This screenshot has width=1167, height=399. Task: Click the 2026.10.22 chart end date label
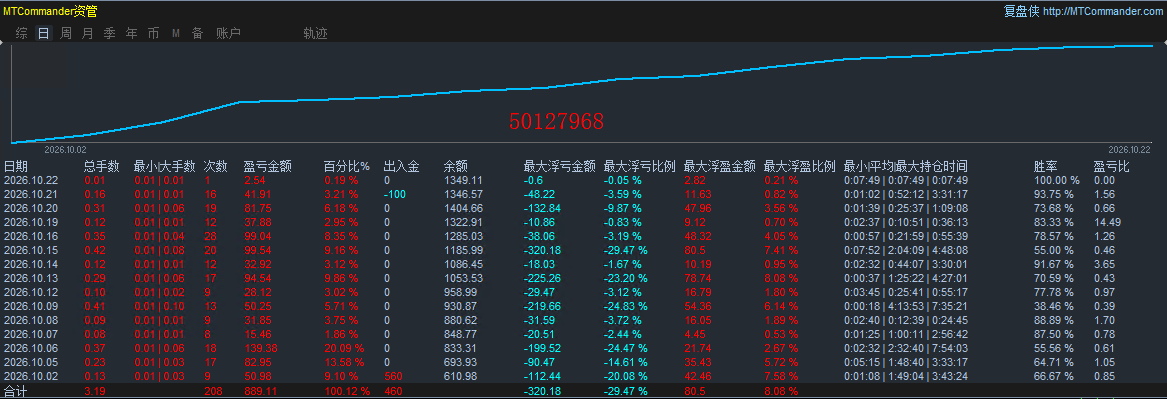pyautogui.click(x=1129, y=150)
